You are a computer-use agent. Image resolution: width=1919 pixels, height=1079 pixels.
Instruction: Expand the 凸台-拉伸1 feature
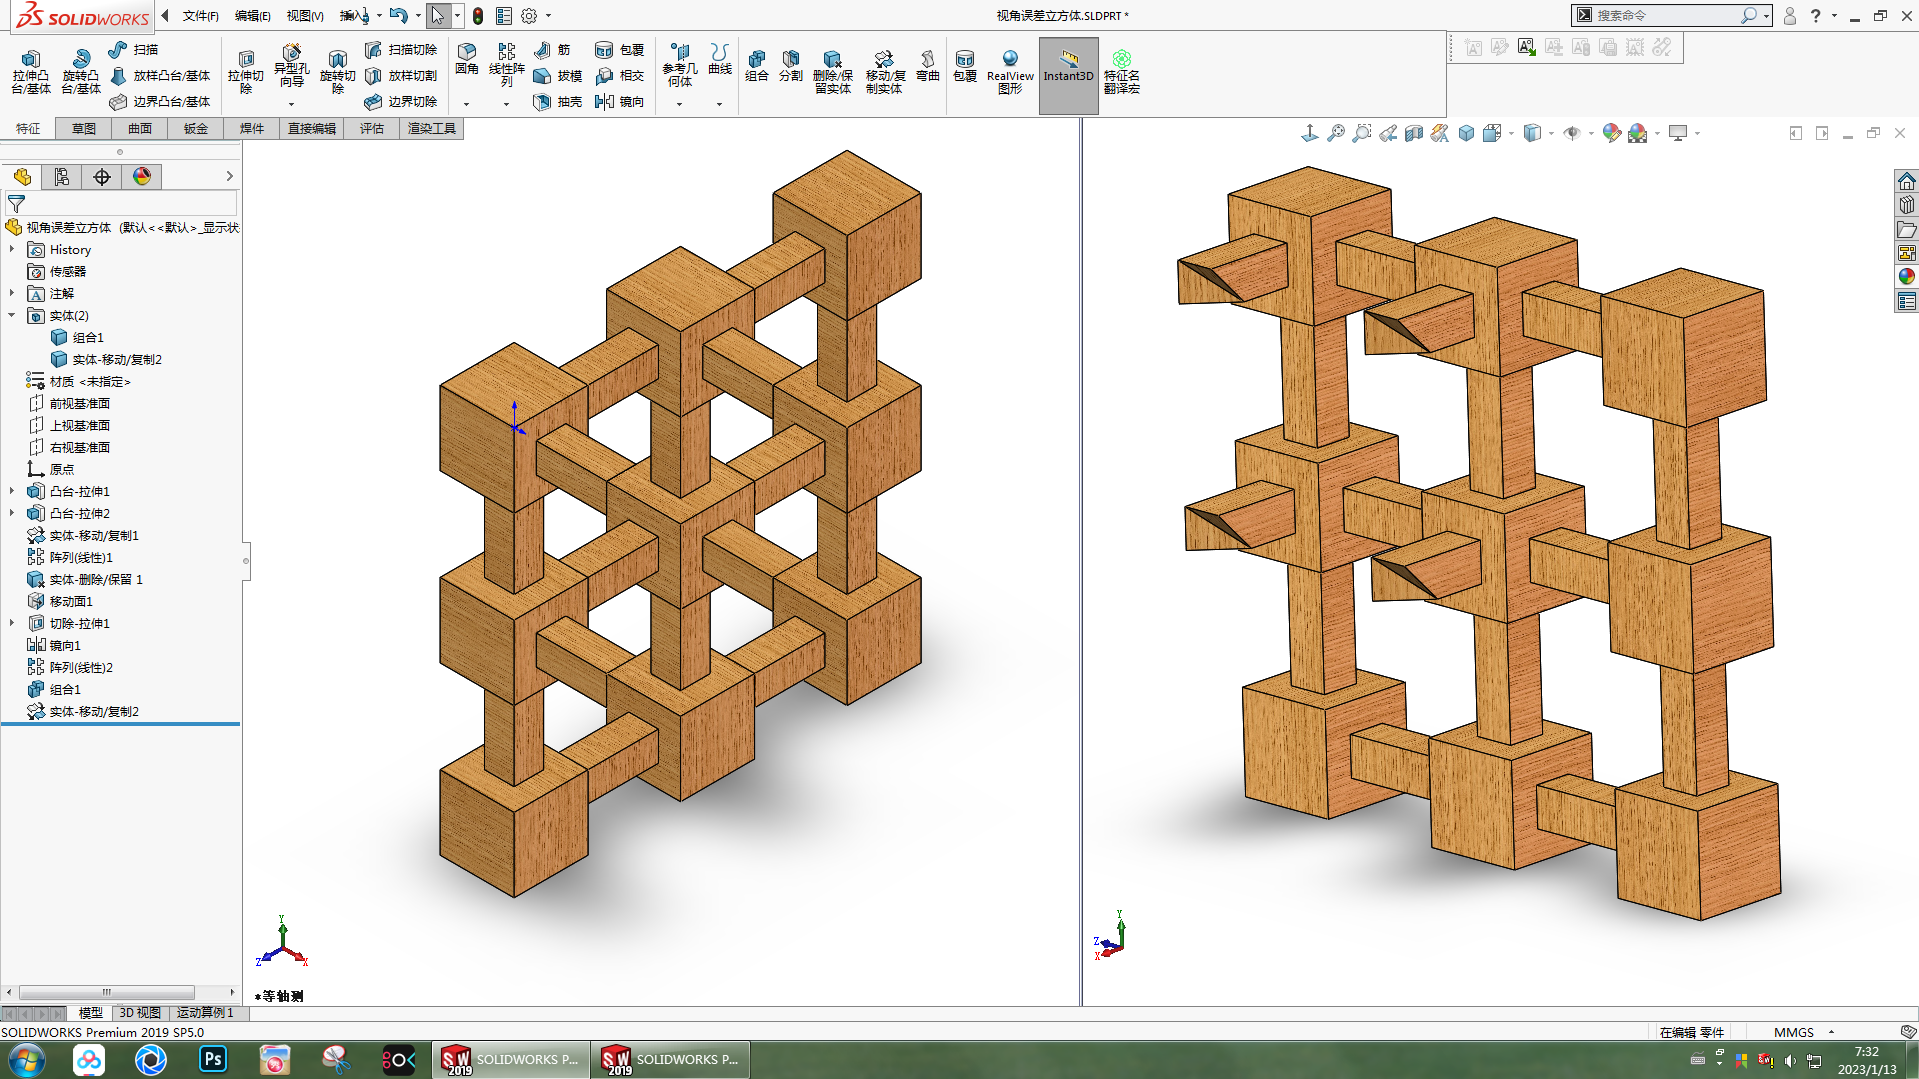[12, 491]
